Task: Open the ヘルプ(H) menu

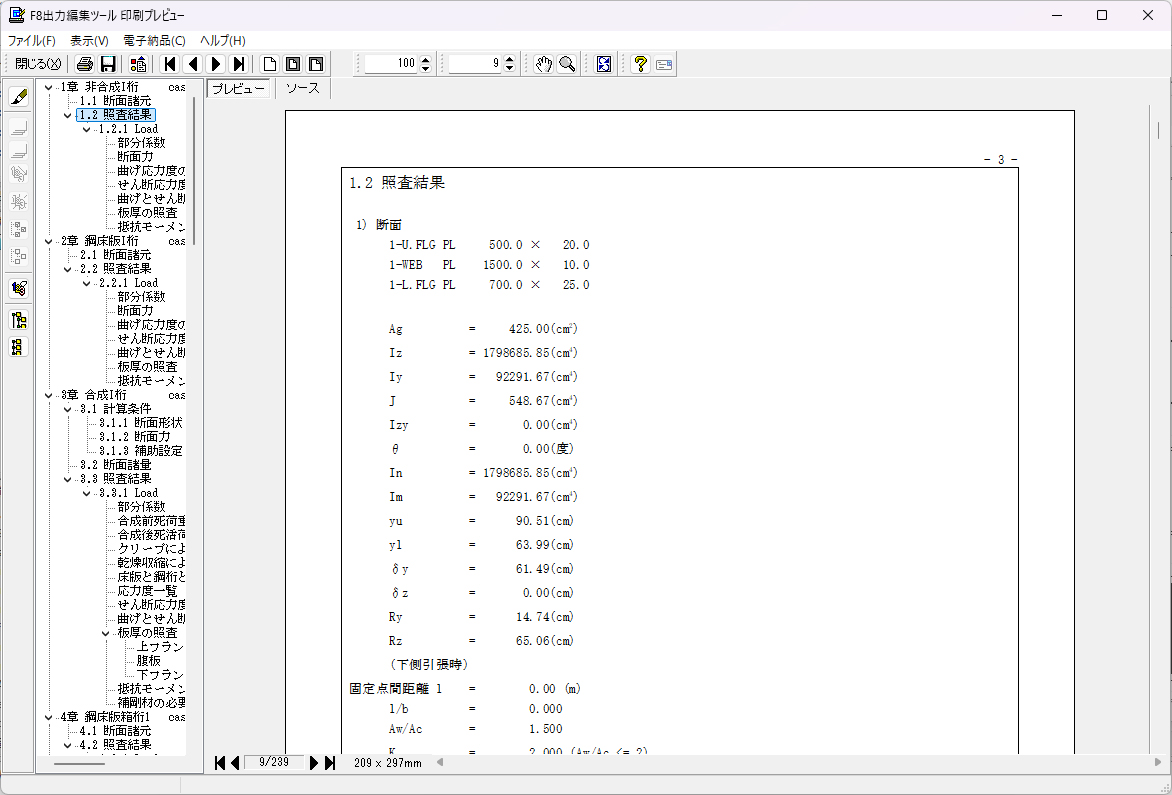Action: click(223, 40)
